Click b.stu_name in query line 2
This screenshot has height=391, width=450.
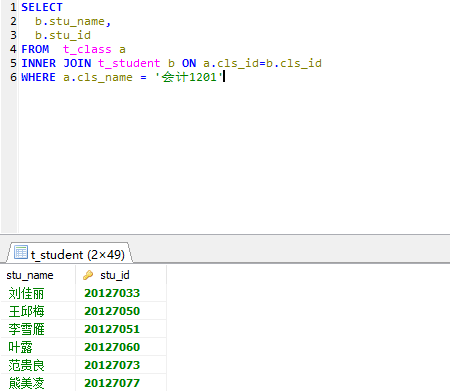click(70, 21)
